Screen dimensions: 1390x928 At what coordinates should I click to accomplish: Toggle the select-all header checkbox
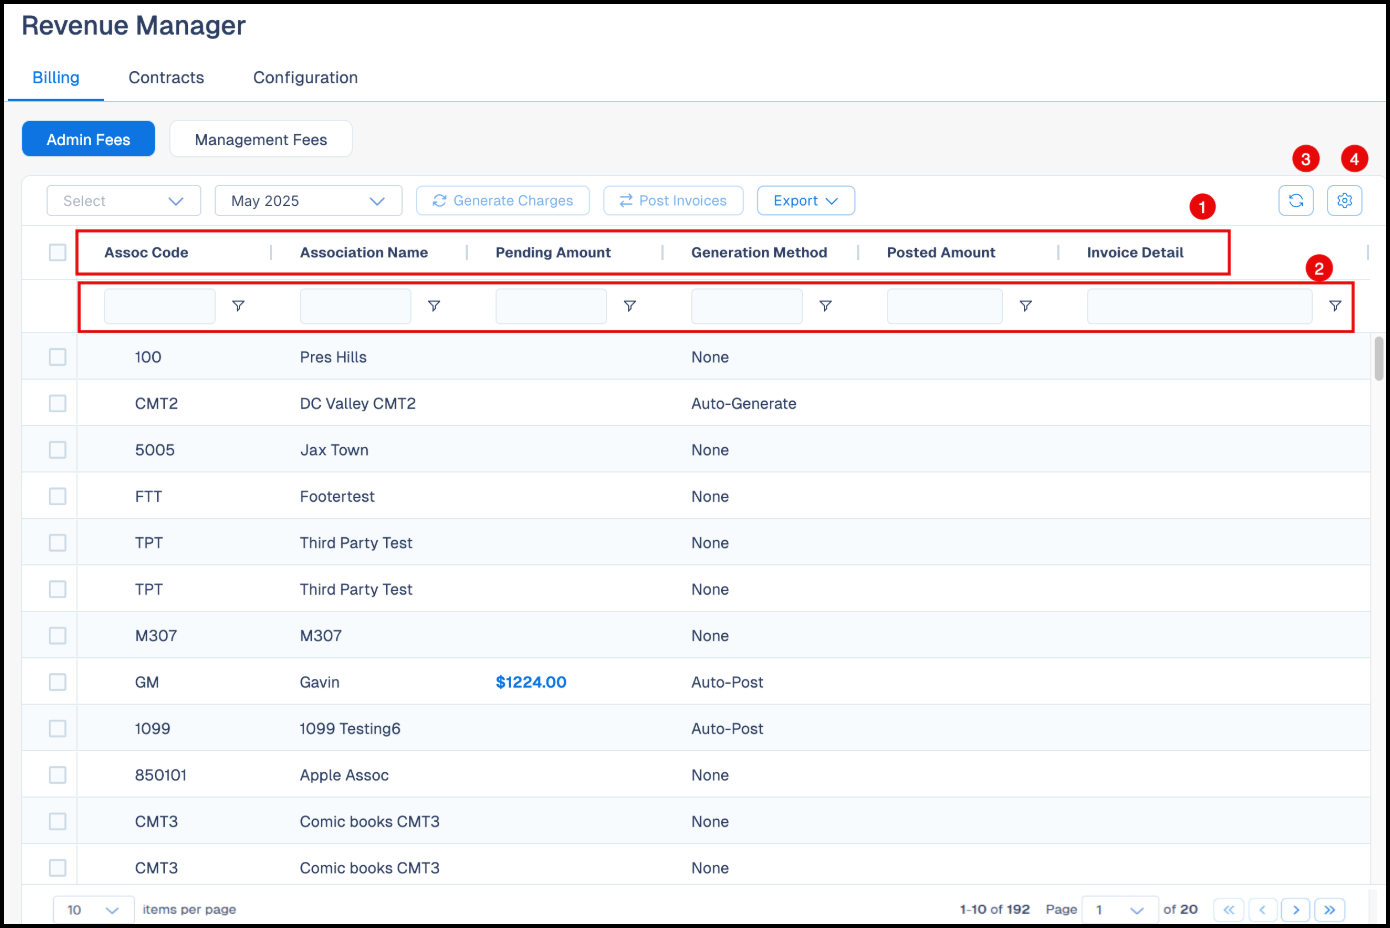(x=58, y=253)
